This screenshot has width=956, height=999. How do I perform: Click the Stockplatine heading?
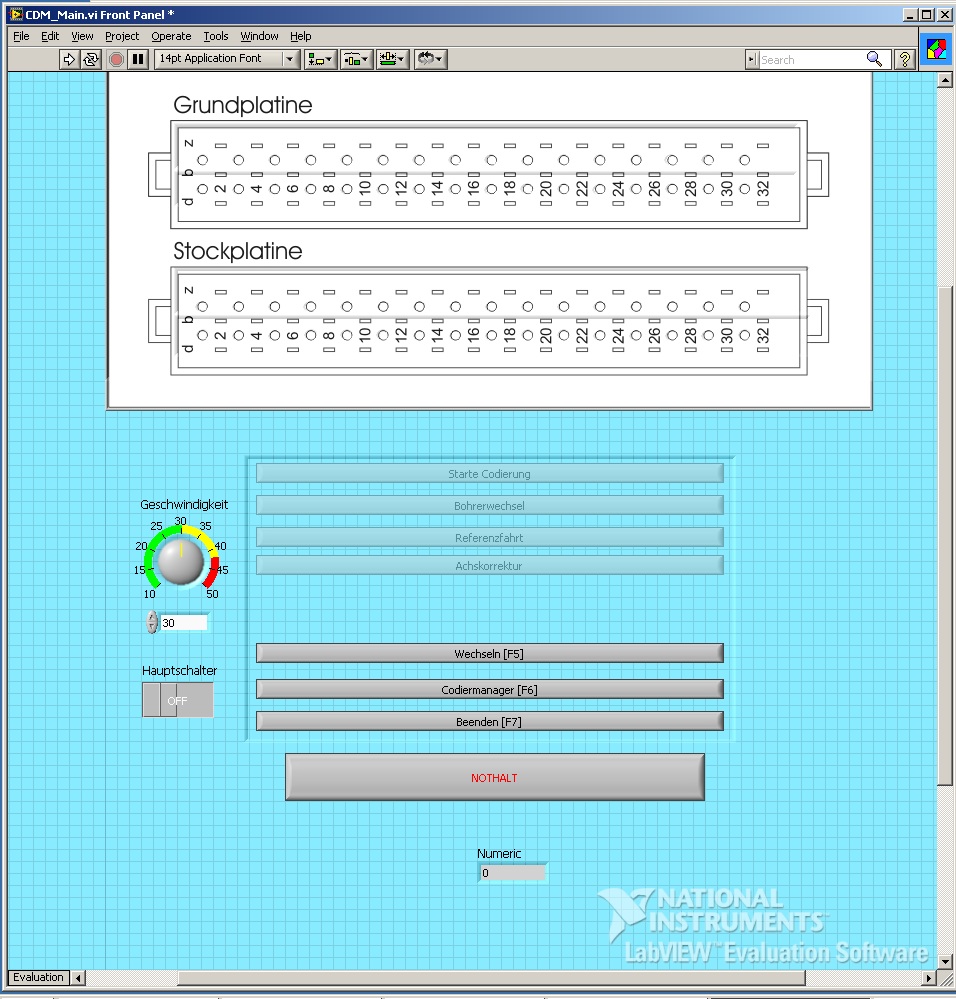pyautogui.click(x=238, y=251)
